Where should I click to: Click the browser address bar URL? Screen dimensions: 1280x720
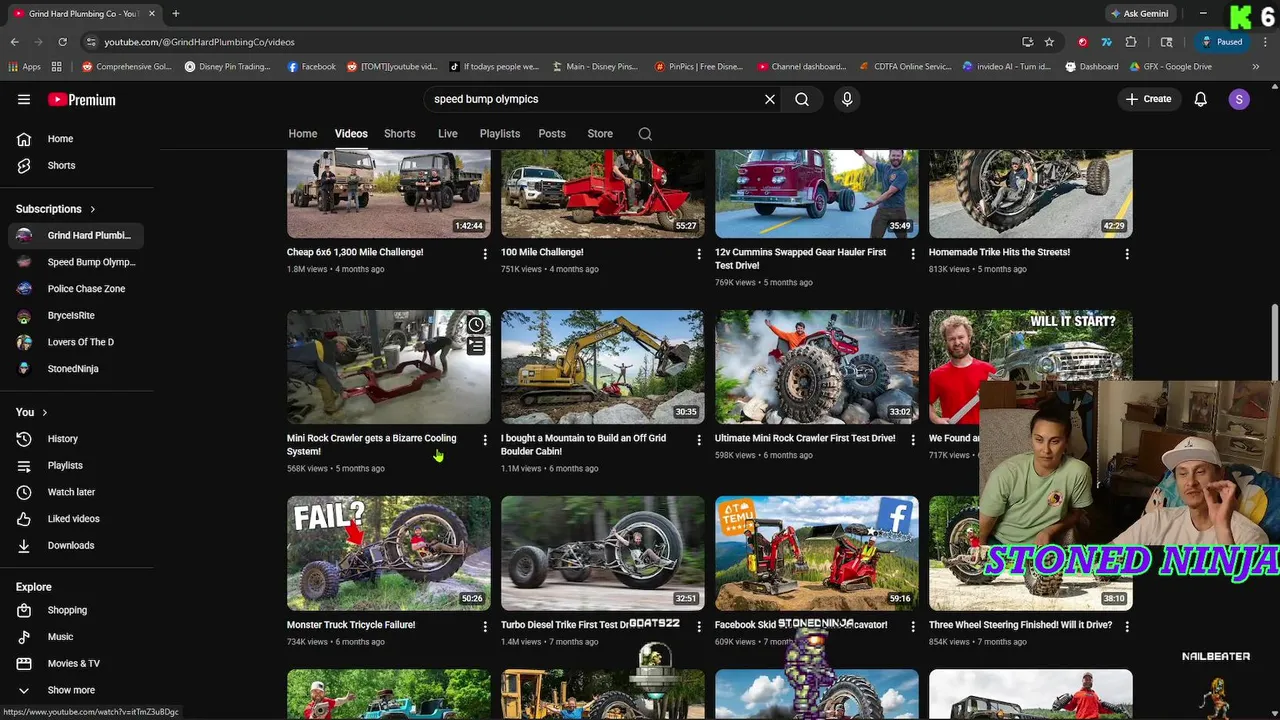pos(199,42)
